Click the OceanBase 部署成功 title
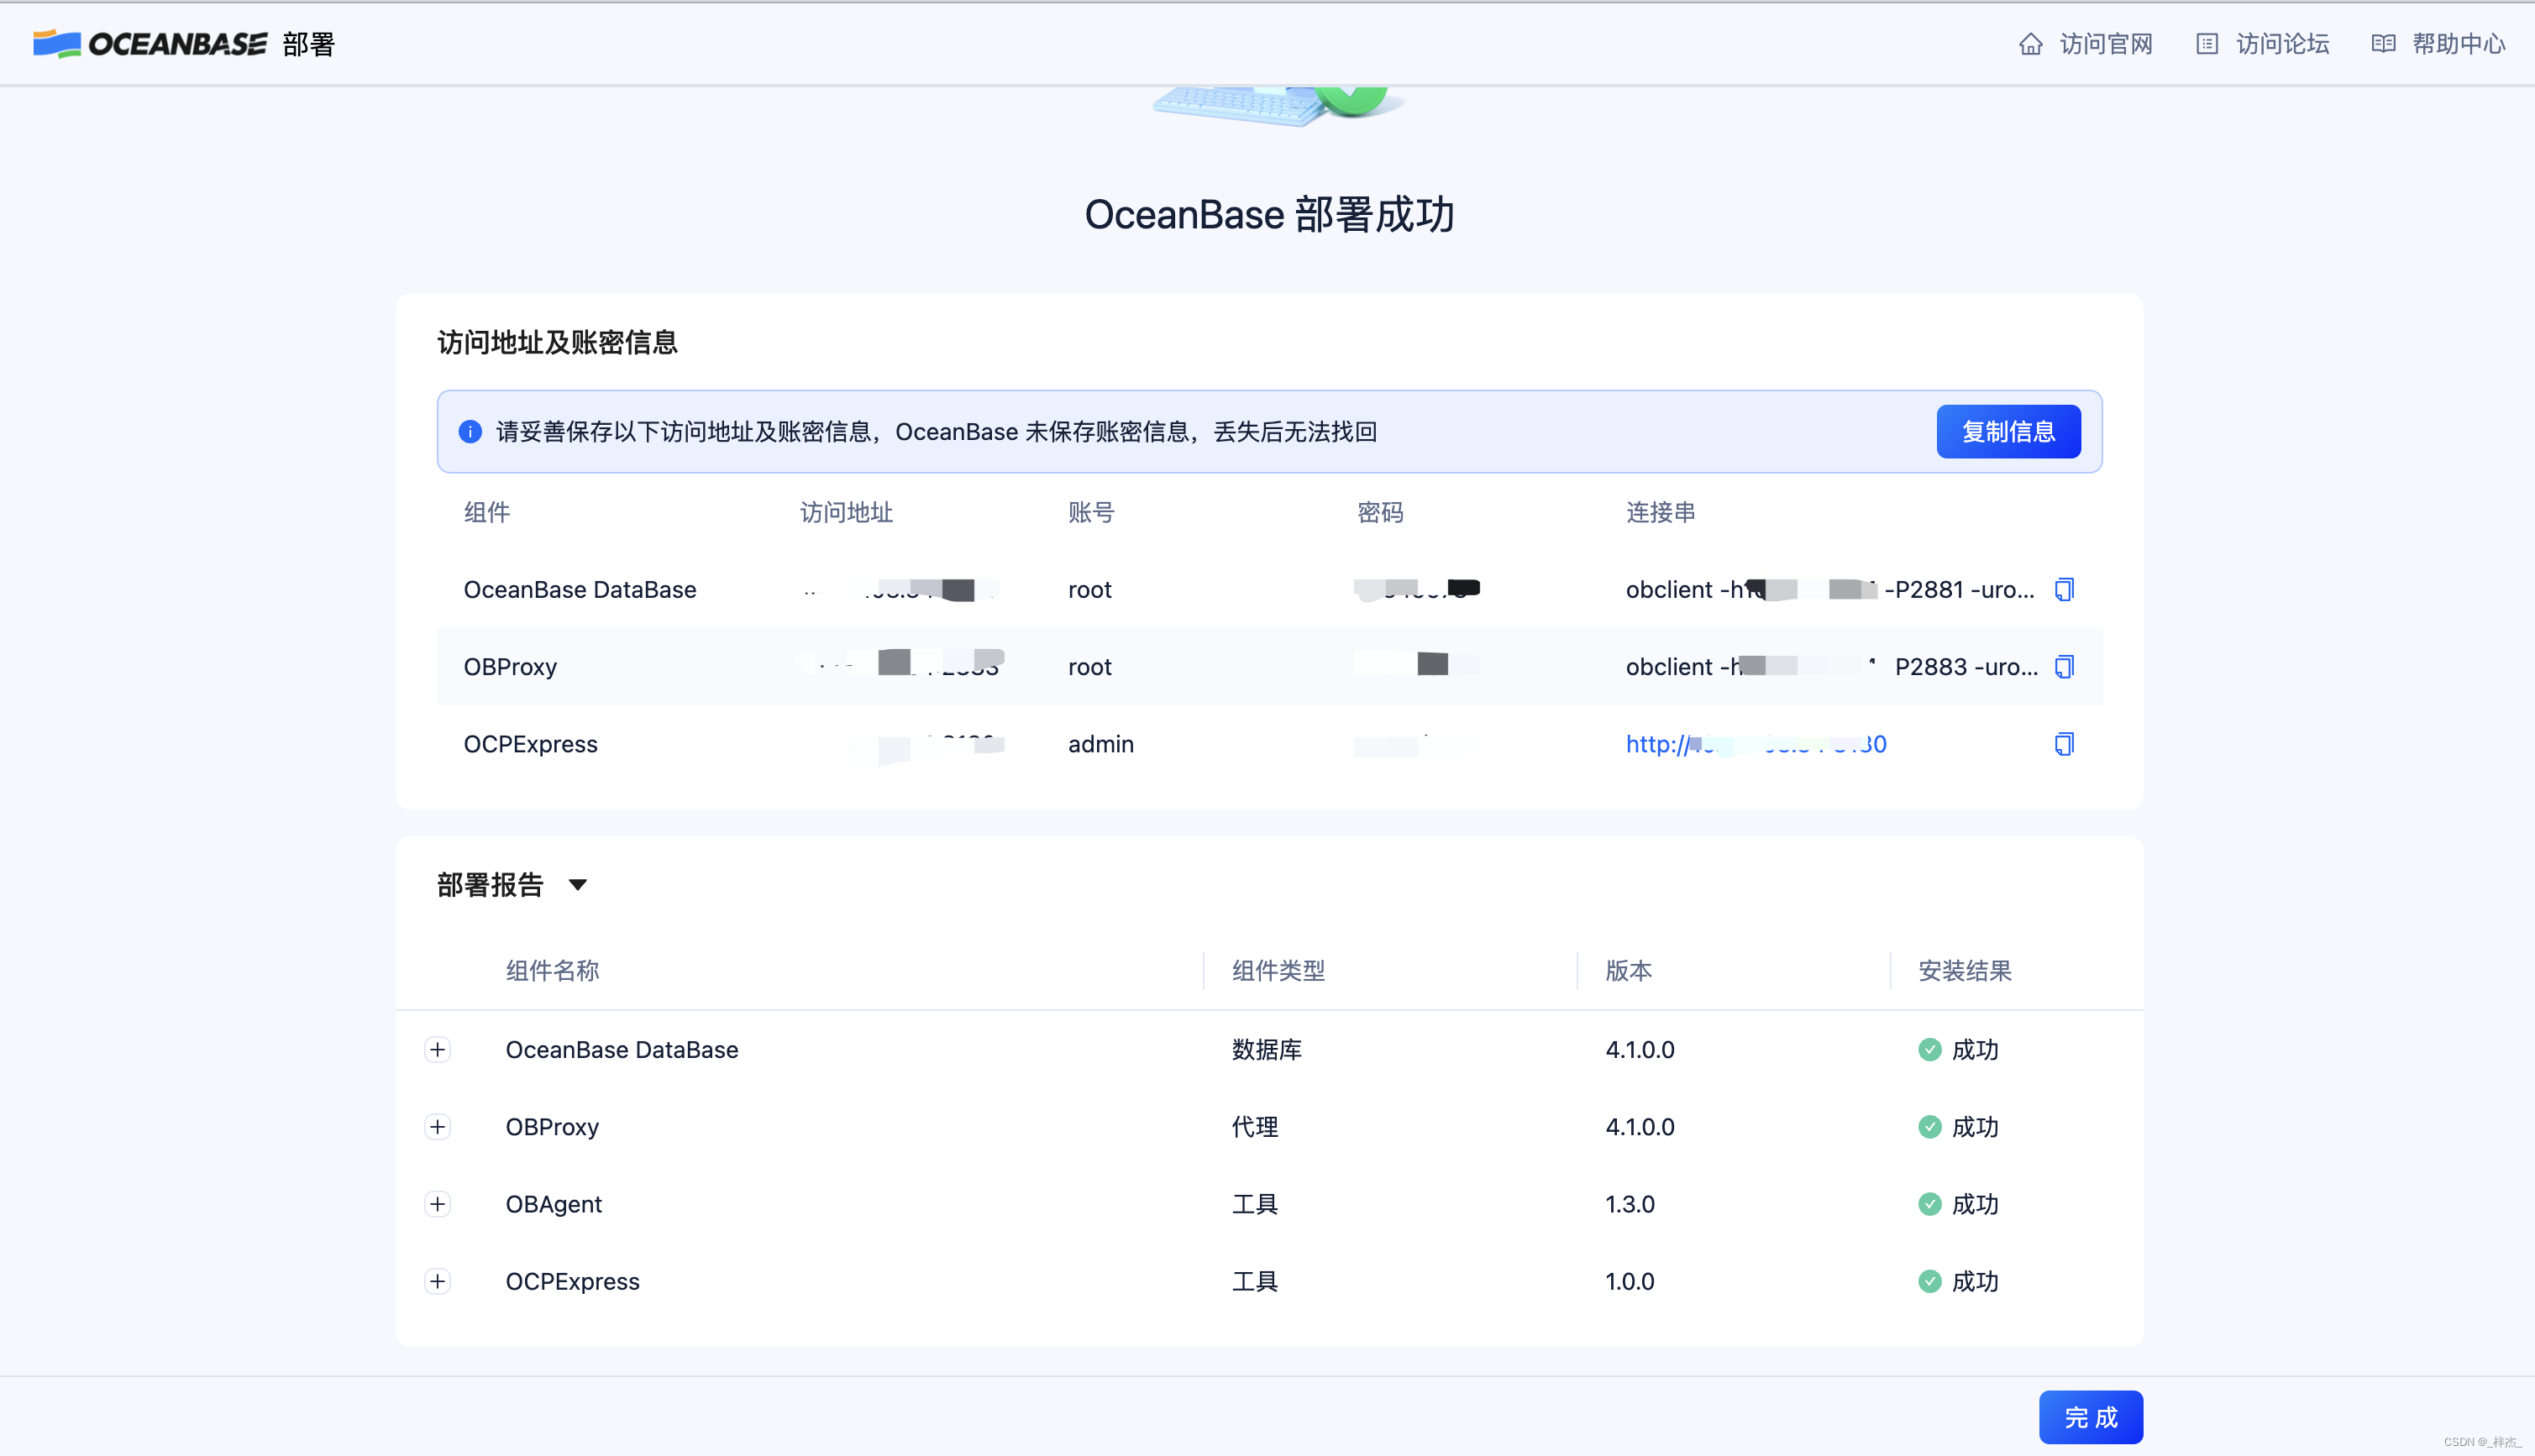Image resolution: width=2535 pixels, height=1456 pixels. point(1269,215)
